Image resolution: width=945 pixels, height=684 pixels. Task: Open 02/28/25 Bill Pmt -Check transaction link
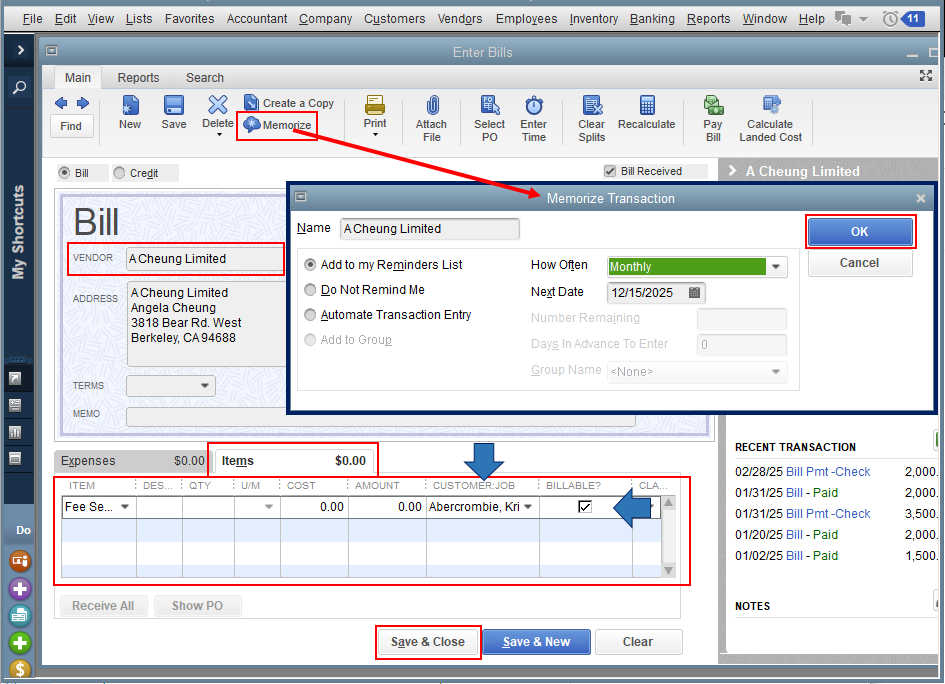pyautogui.click(x=828, y=471)
